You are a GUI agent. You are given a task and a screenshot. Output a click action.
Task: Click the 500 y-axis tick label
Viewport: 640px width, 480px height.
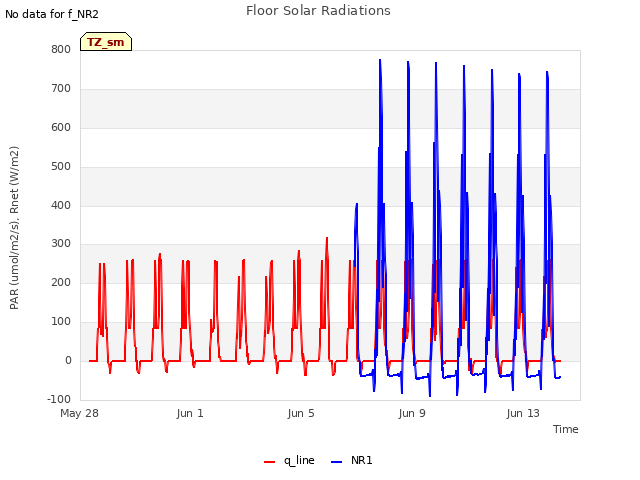coord(61,167)
